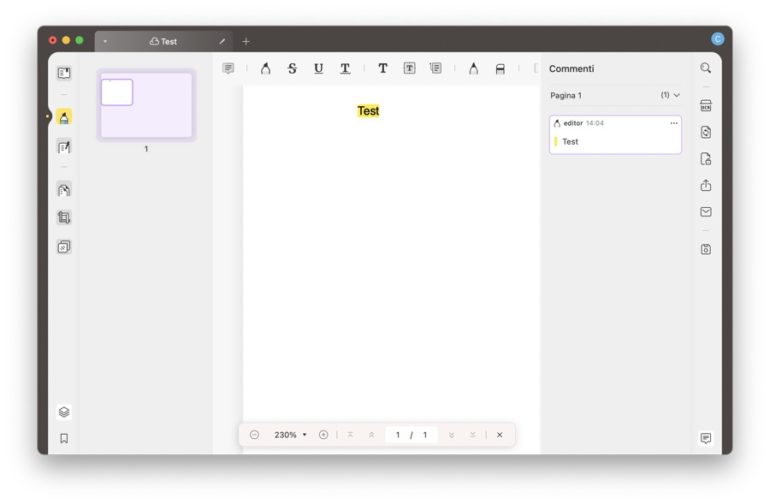Go to the previous page arrow
This screenshot has height=504, width=770.
pyautogui.click(x=372, y=435)
